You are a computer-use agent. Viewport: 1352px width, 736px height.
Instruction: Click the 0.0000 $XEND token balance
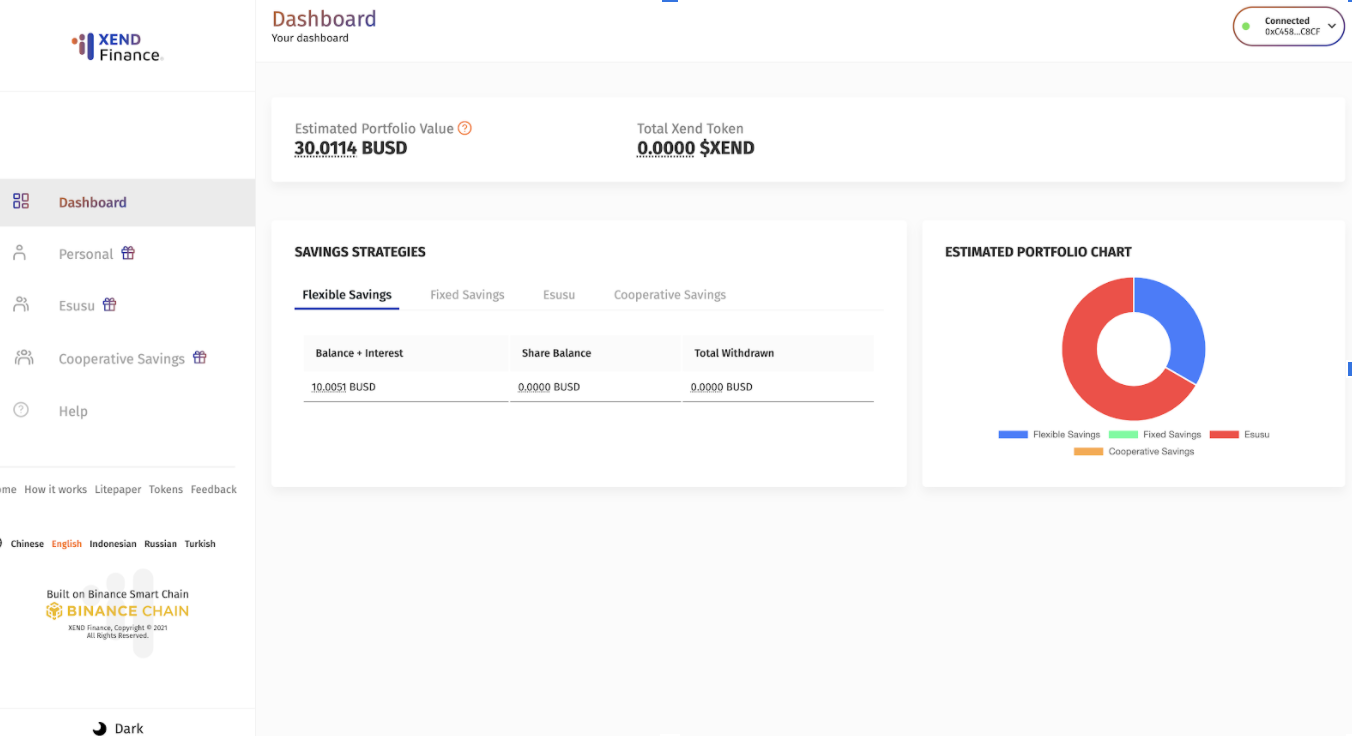pyautogui.click(x=696, y=148)
